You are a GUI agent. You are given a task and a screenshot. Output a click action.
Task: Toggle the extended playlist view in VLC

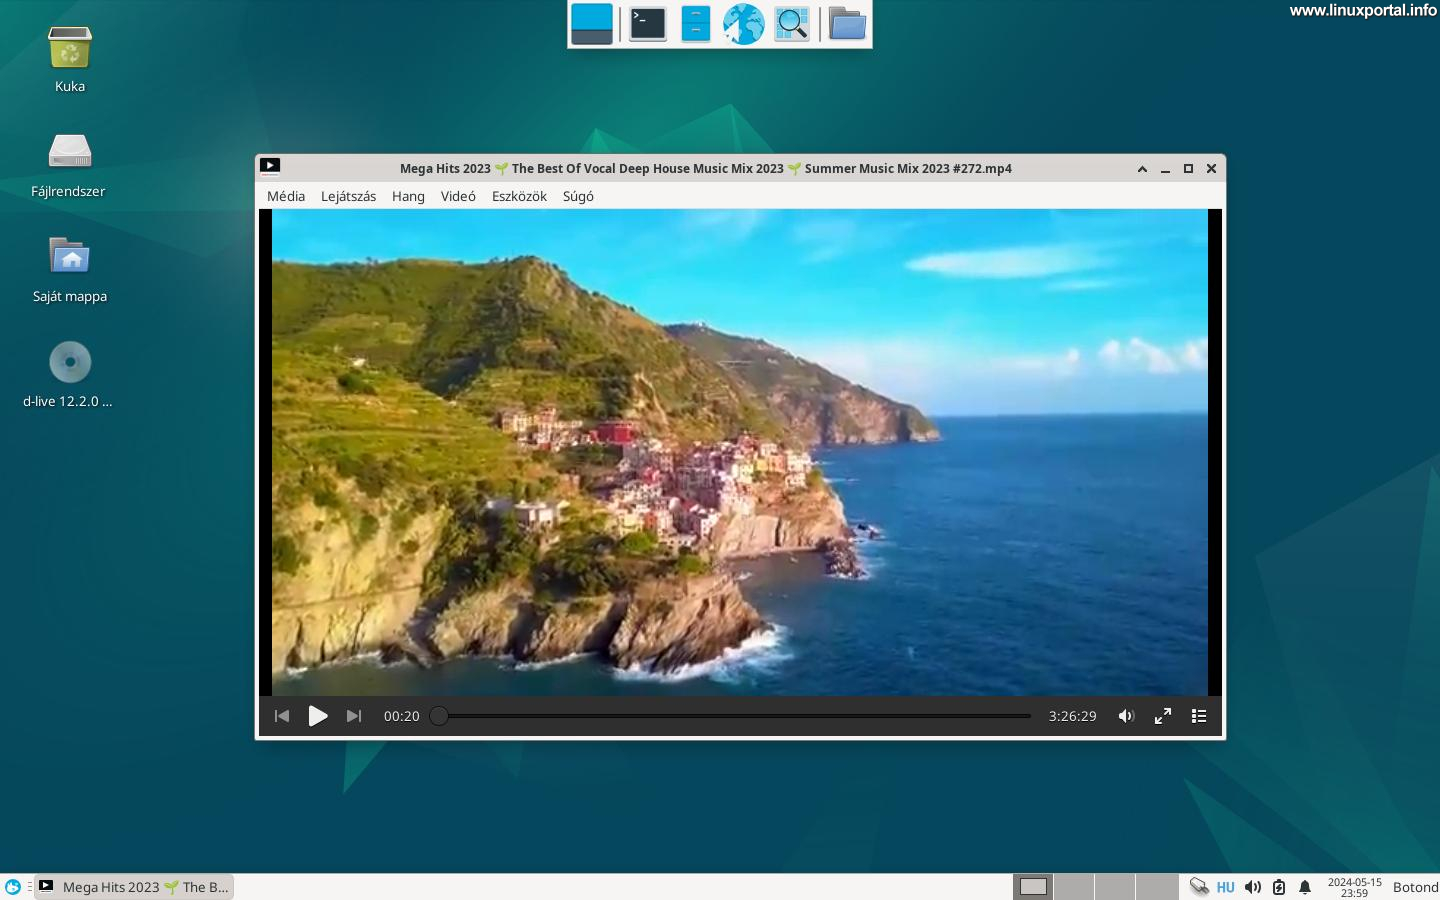1199,716
